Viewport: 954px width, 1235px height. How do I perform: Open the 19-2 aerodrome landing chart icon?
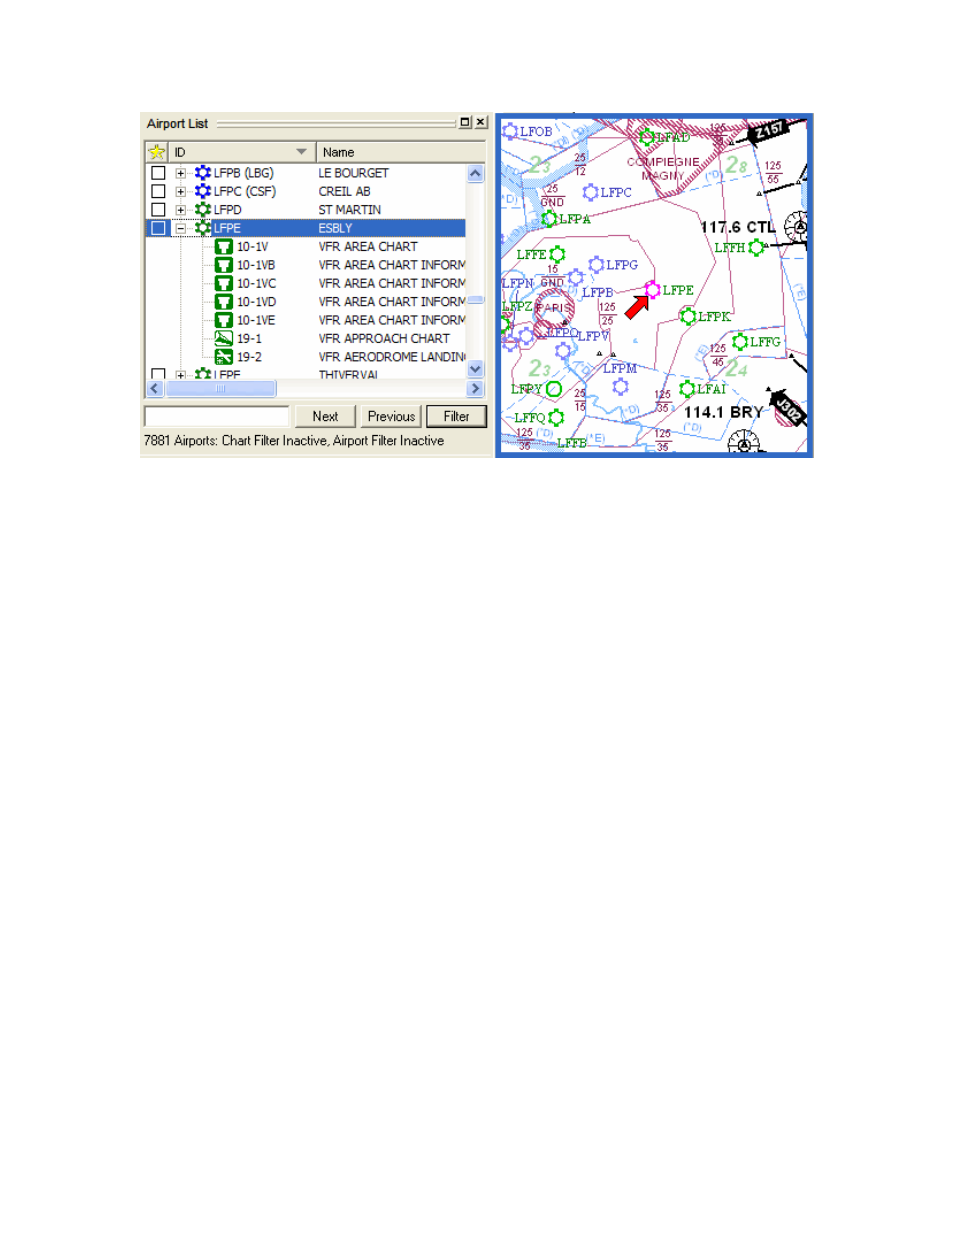[224, 357]
